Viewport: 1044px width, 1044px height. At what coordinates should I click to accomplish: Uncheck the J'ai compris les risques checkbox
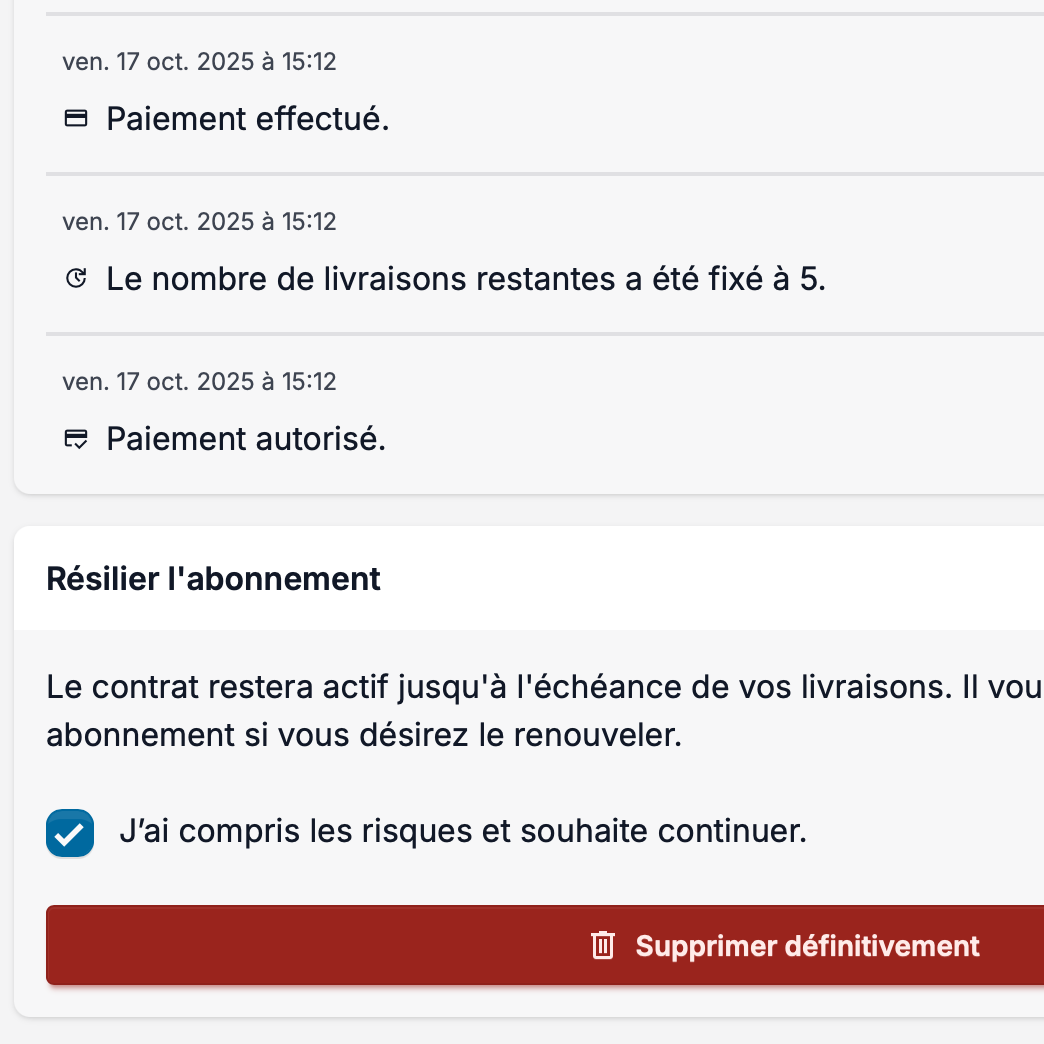point(70,833)
